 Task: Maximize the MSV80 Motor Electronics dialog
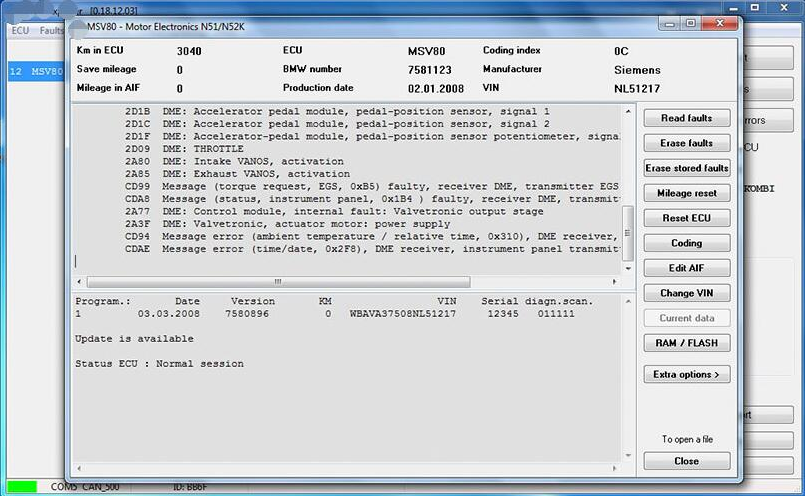pos(691,24)
